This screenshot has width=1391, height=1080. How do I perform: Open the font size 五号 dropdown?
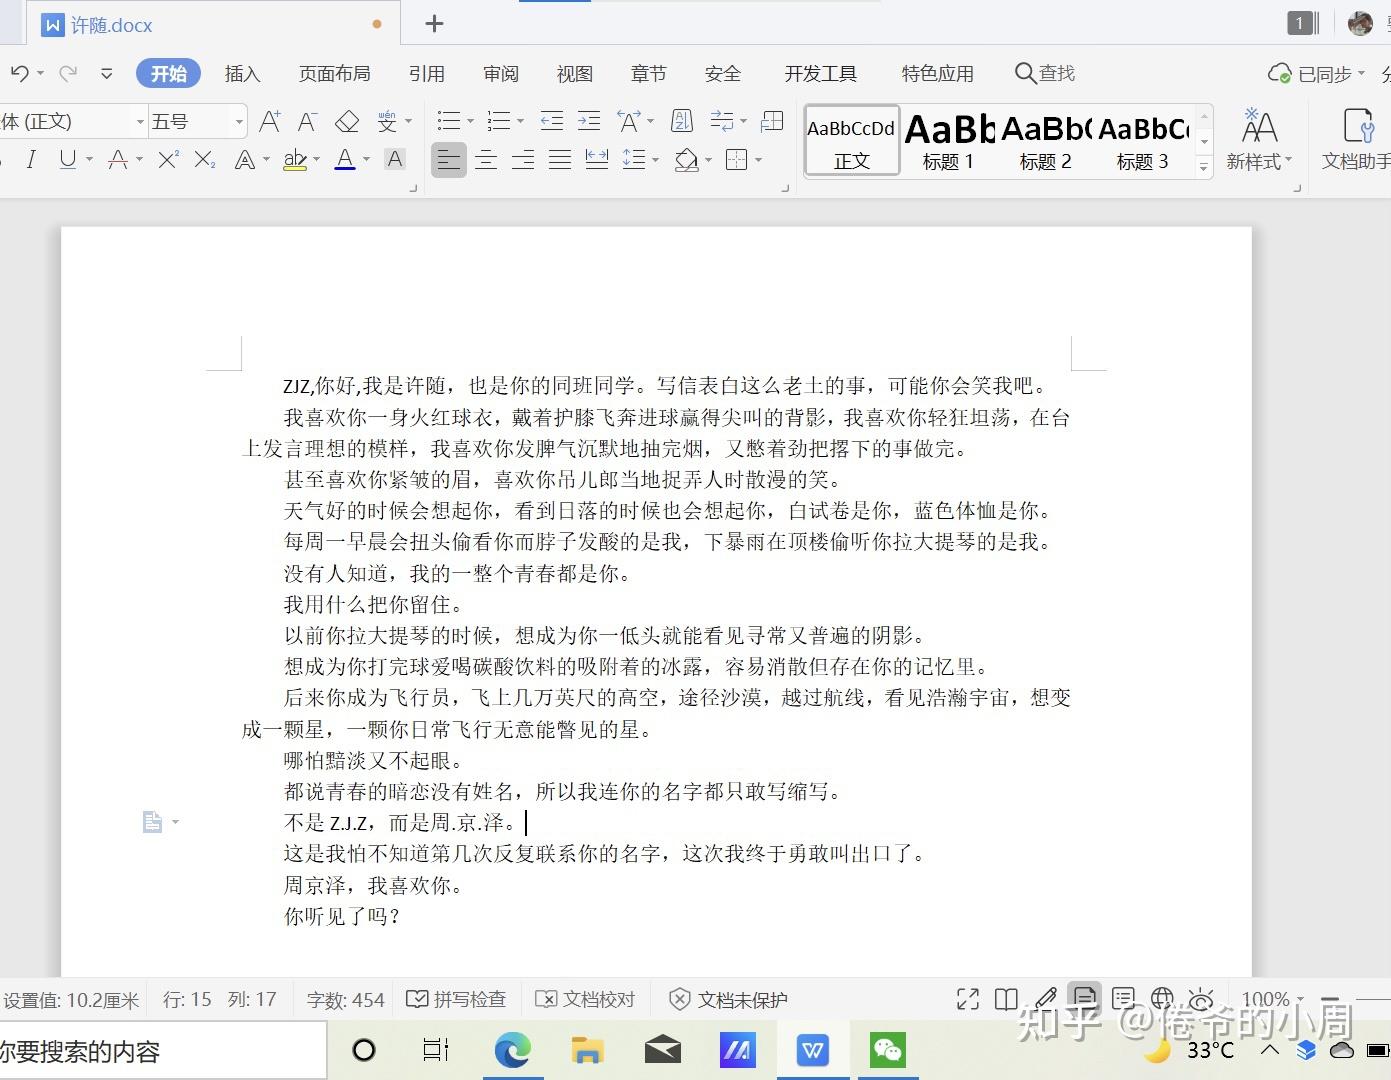[239, 122]
